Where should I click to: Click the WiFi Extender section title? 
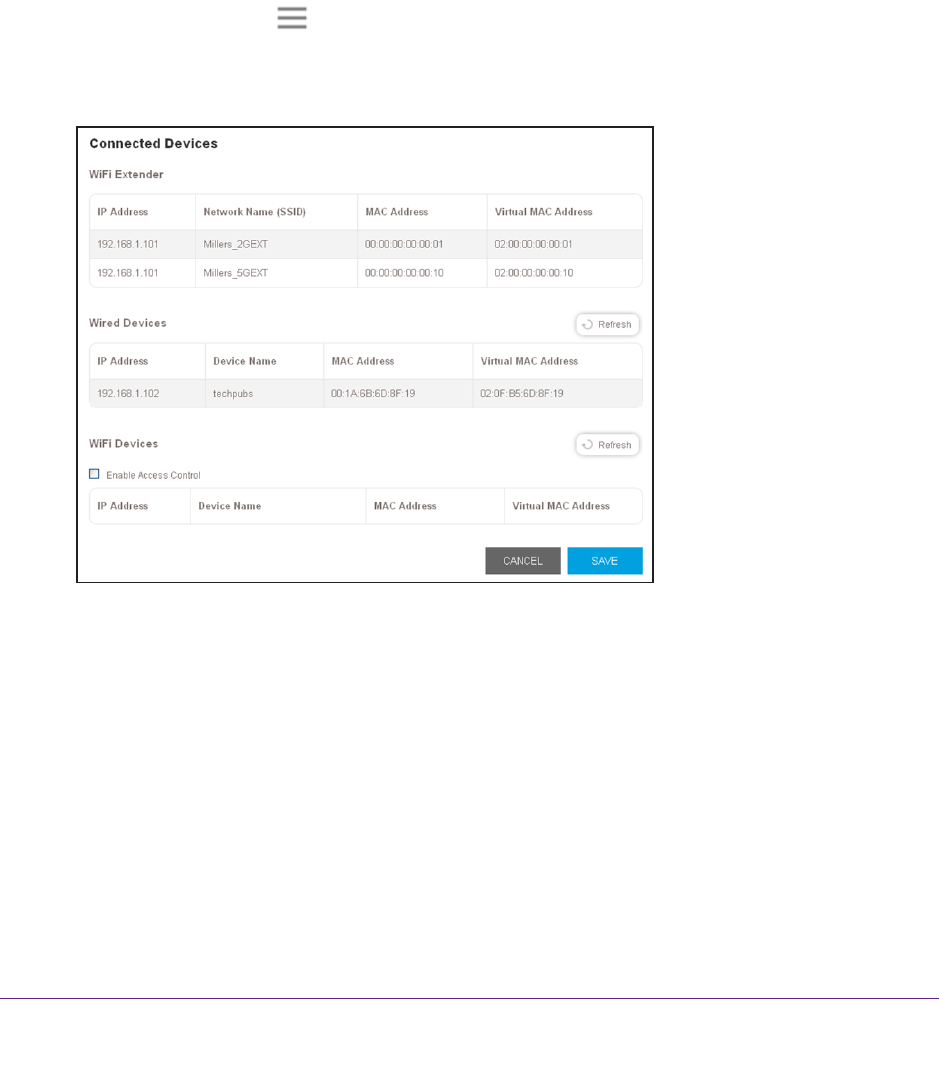pos(126,174)
